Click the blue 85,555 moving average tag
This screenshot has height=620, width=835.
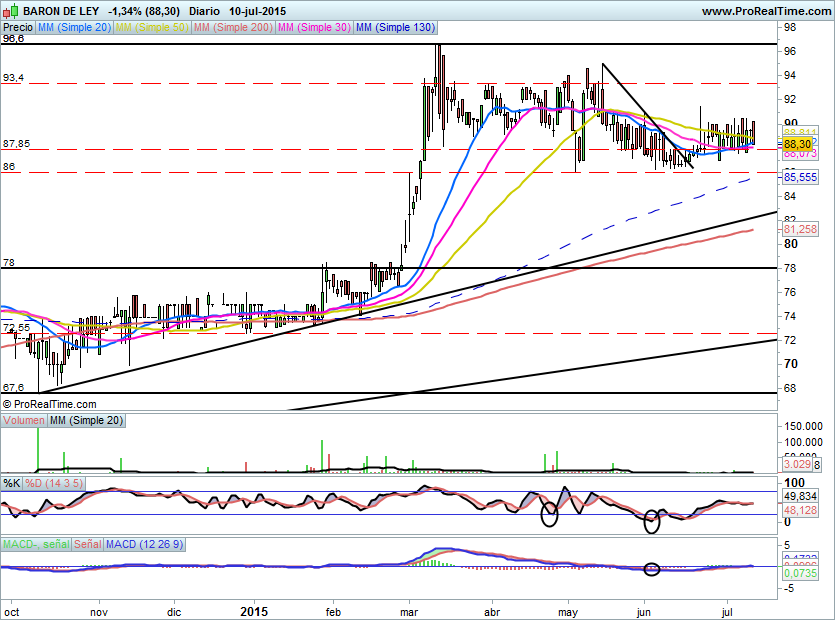coord(800,177)
